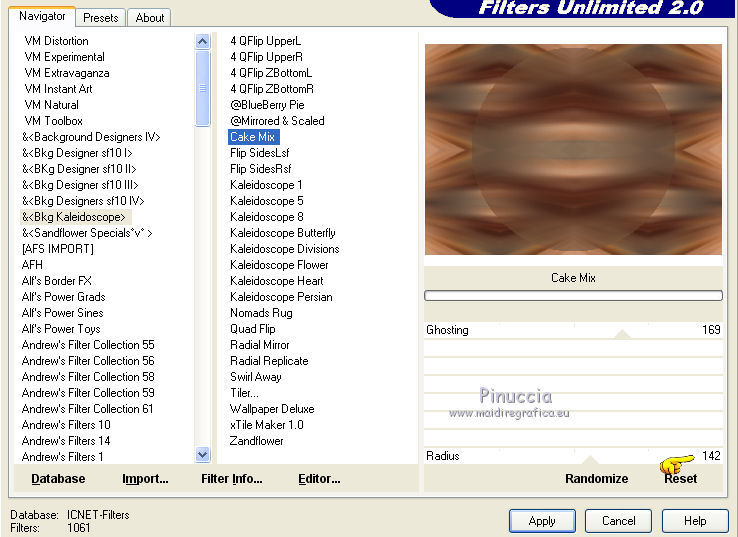Select Alf's Power Toys category
Screen dimensions: 738x537
point(61,329)
